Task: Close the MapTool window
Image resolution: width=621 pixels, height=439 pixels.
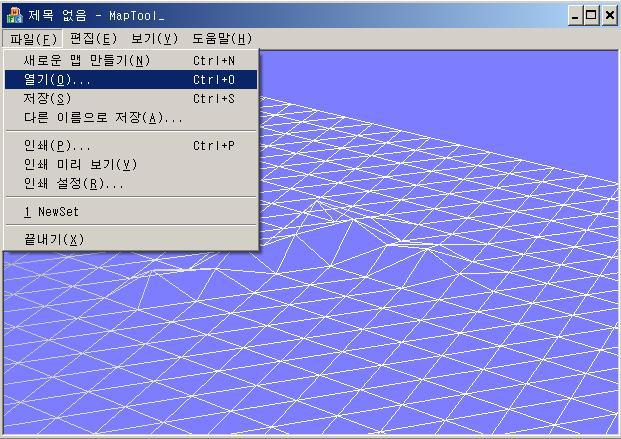Action: (x=610, y=16)
